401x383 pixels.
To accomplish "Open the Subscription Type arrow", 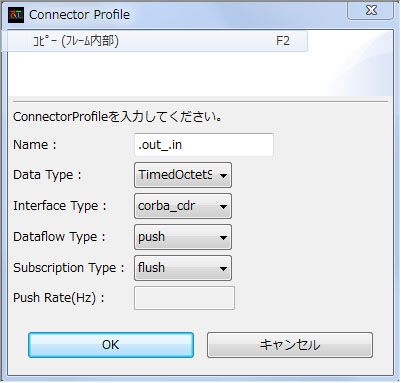I will (x=223, y=268).
